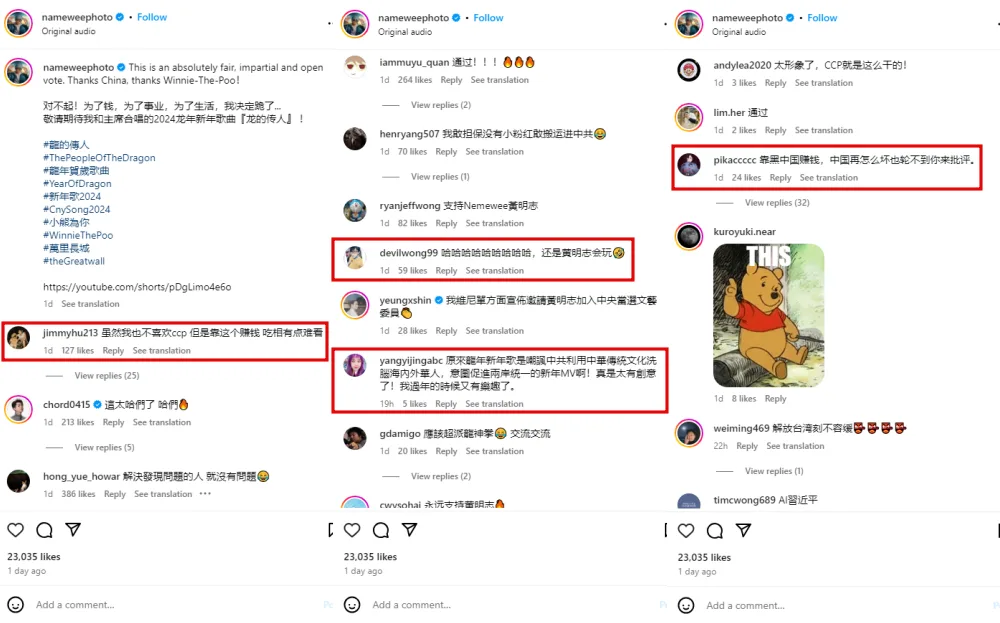1000x623 pixels.
Task: Expand View replies (5) under chord0415
Action: (x=105, y=448)
